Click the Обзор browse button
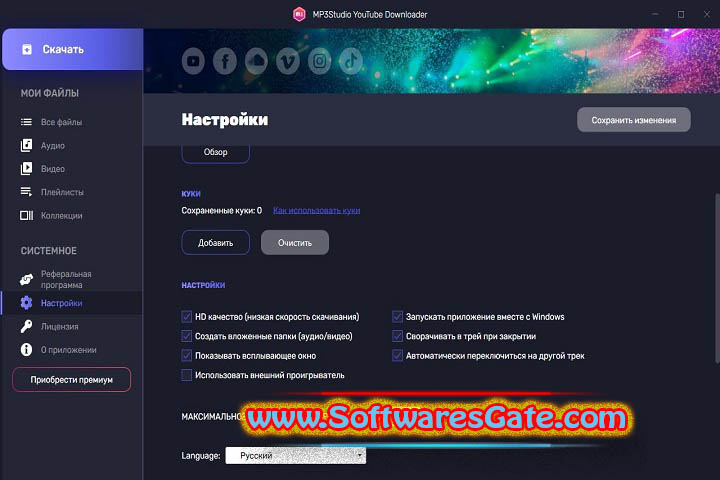This screenshot has height=480, width=720. point(215,152)
